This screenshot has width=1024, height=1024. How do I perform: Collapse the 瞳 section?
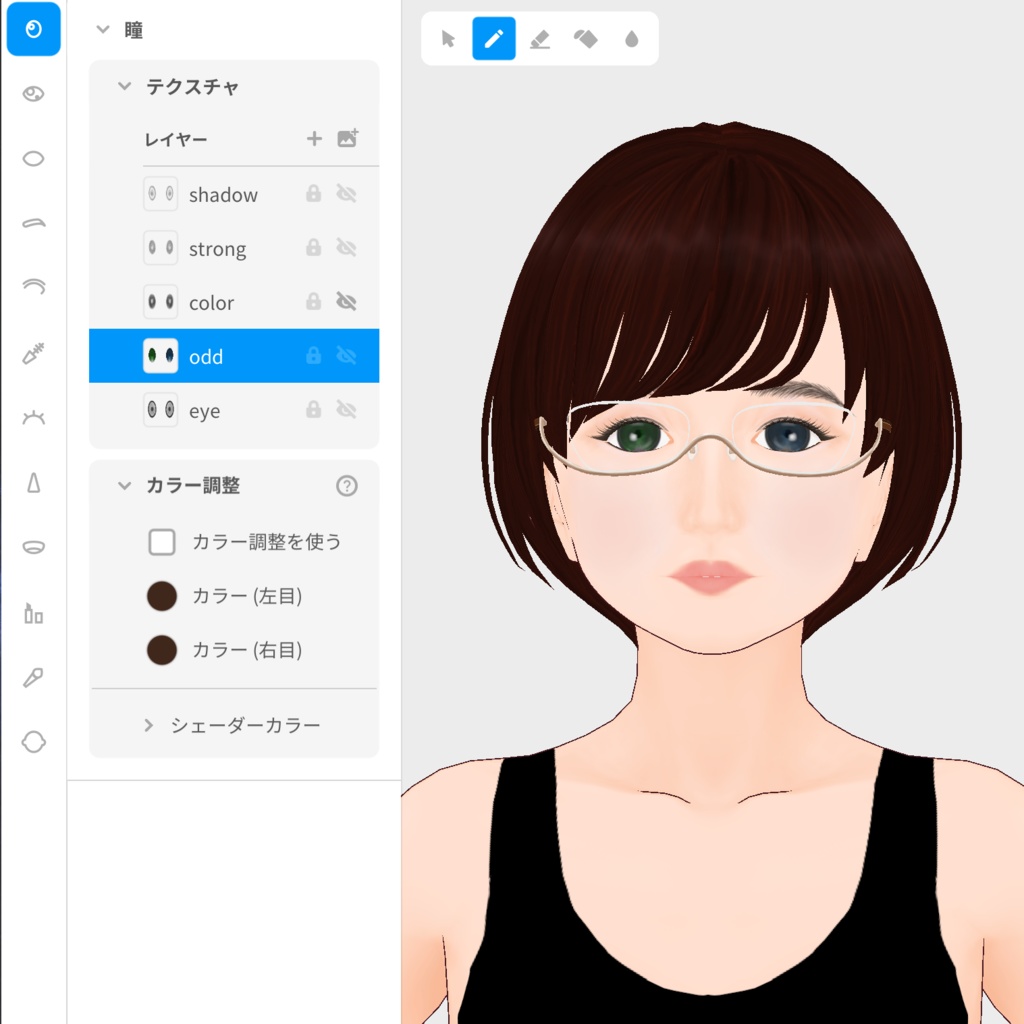pyautogui.click(x=101, y=30)
